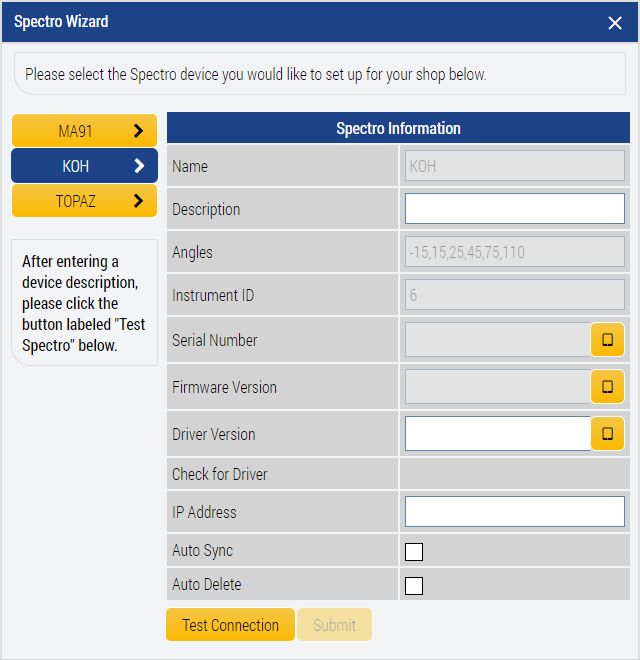Click into the IP Address field
This screenshot has width=640, height=660.
(x=514, y=512)
